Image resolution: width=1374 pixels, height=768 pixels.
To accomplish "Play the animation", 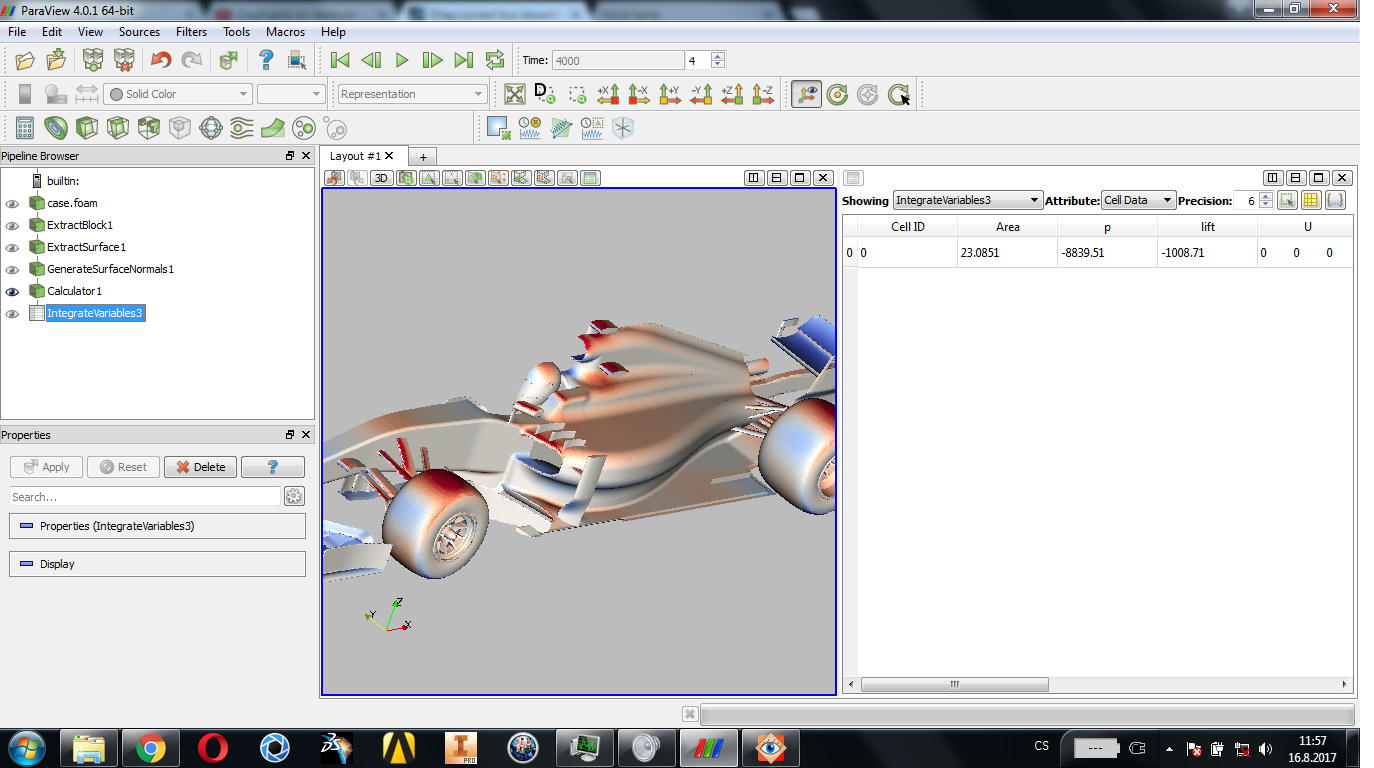I will point(402,60).
